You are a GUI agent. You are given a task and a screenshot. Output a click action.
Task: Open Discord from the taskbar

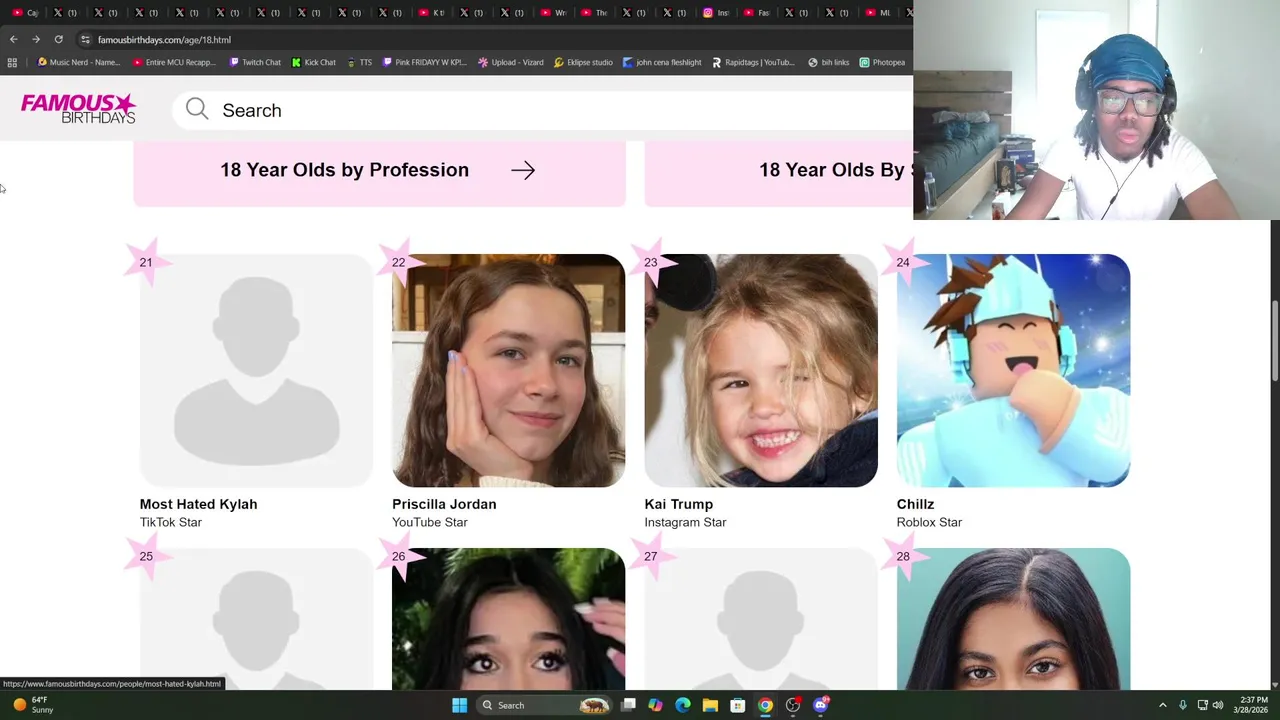tap(820, 705)
